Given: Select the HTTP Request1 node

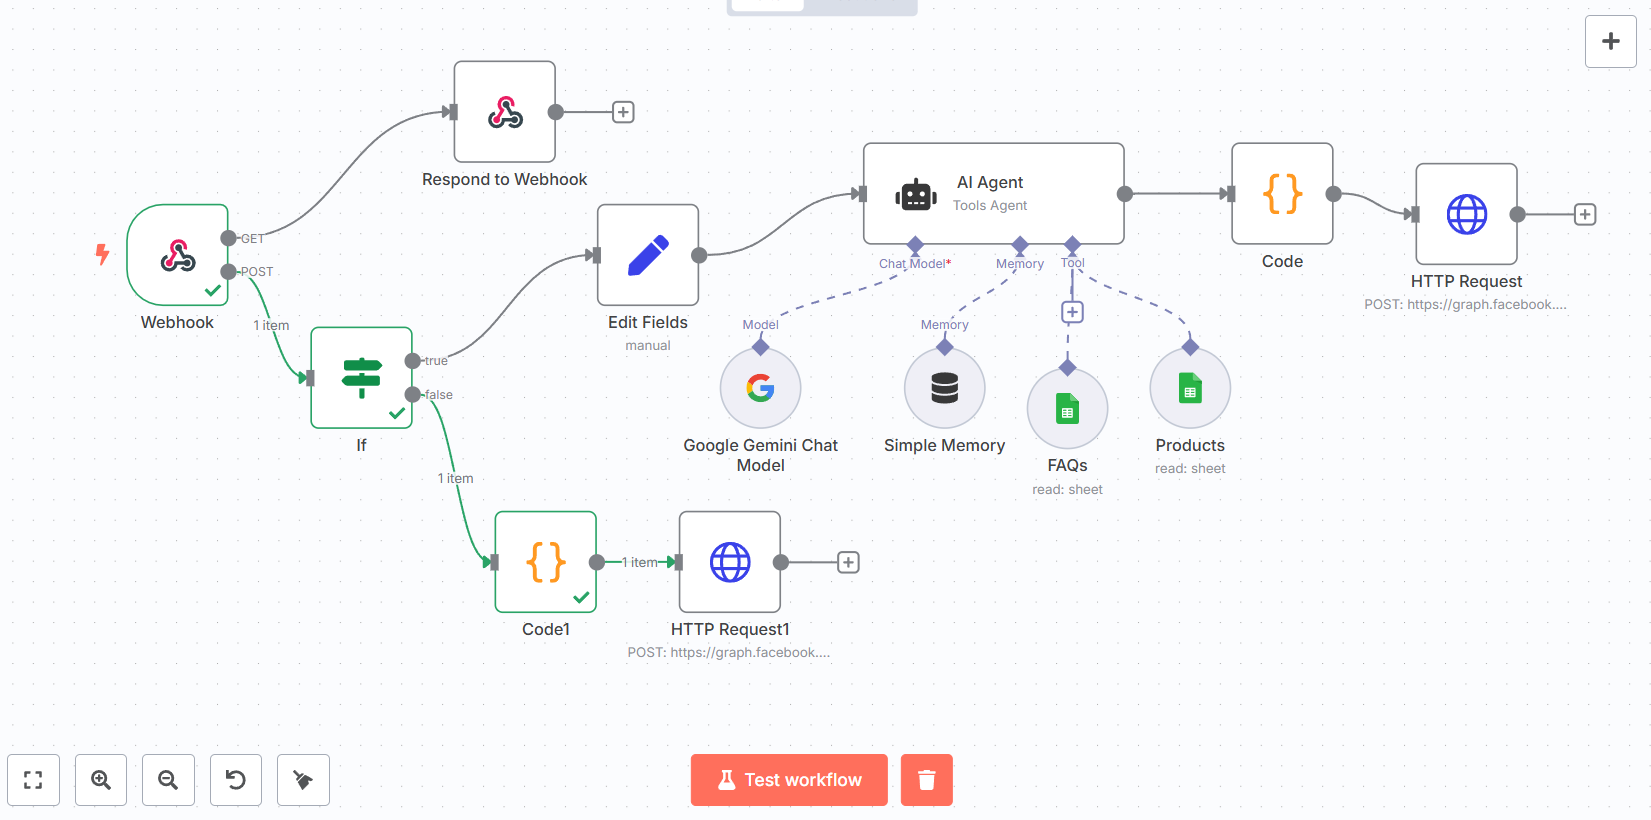Looking at the screenshot, I should pos(730,562).
